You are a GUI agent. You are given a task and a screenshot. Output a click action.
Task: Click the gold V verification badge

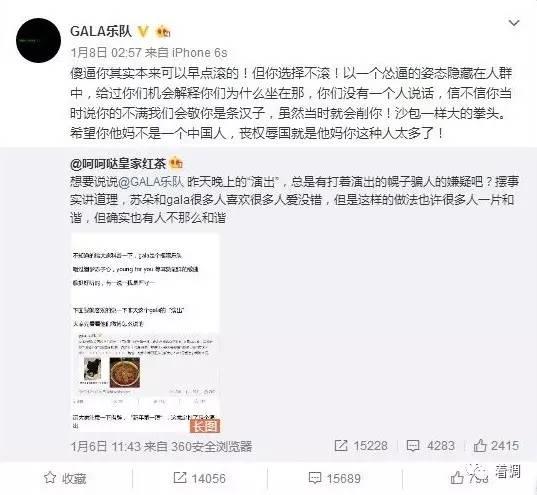[143, 32]
